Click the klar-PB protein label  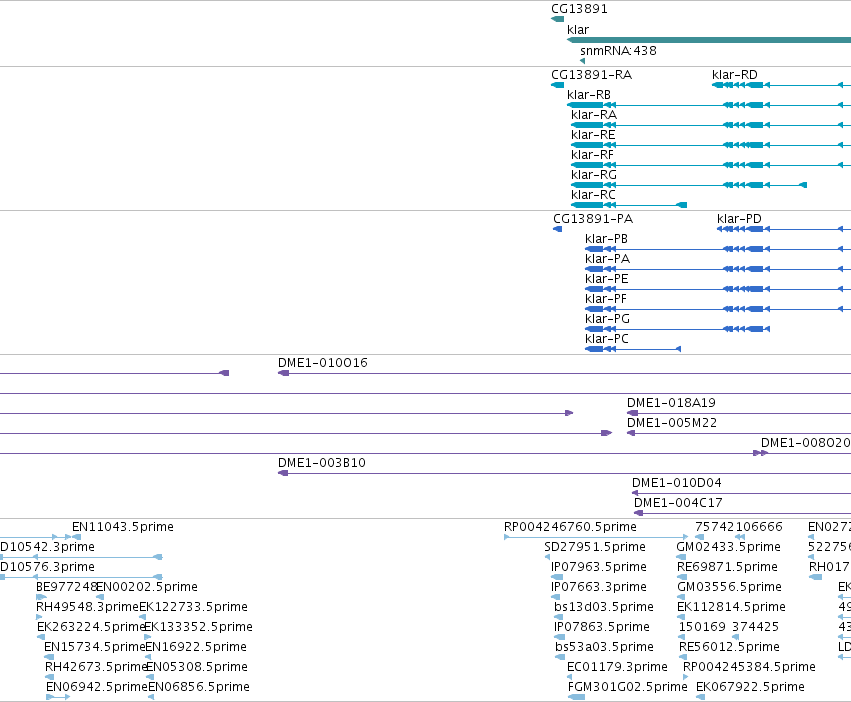point(606,239)
